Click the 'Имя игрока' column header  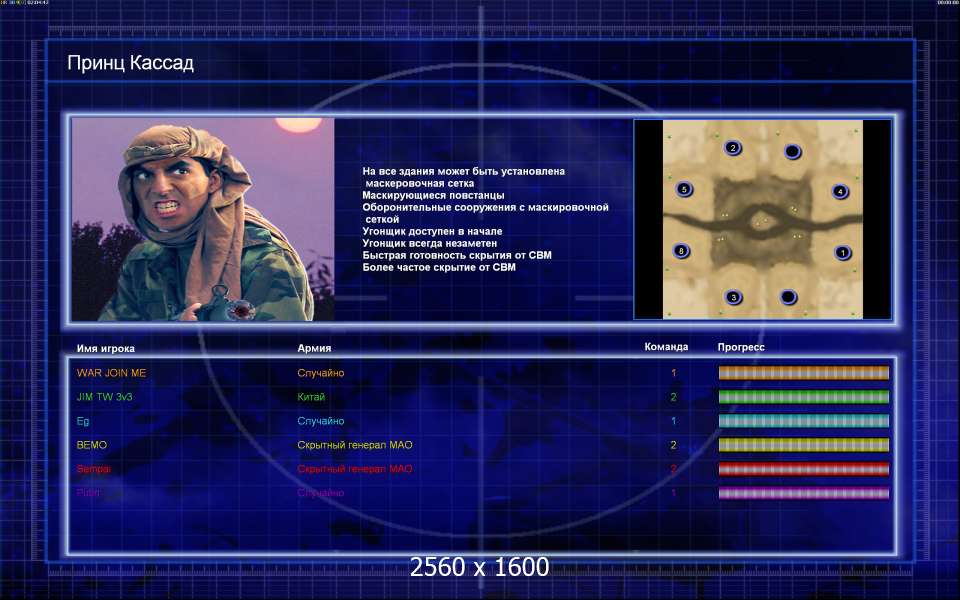tap(106, 348)
